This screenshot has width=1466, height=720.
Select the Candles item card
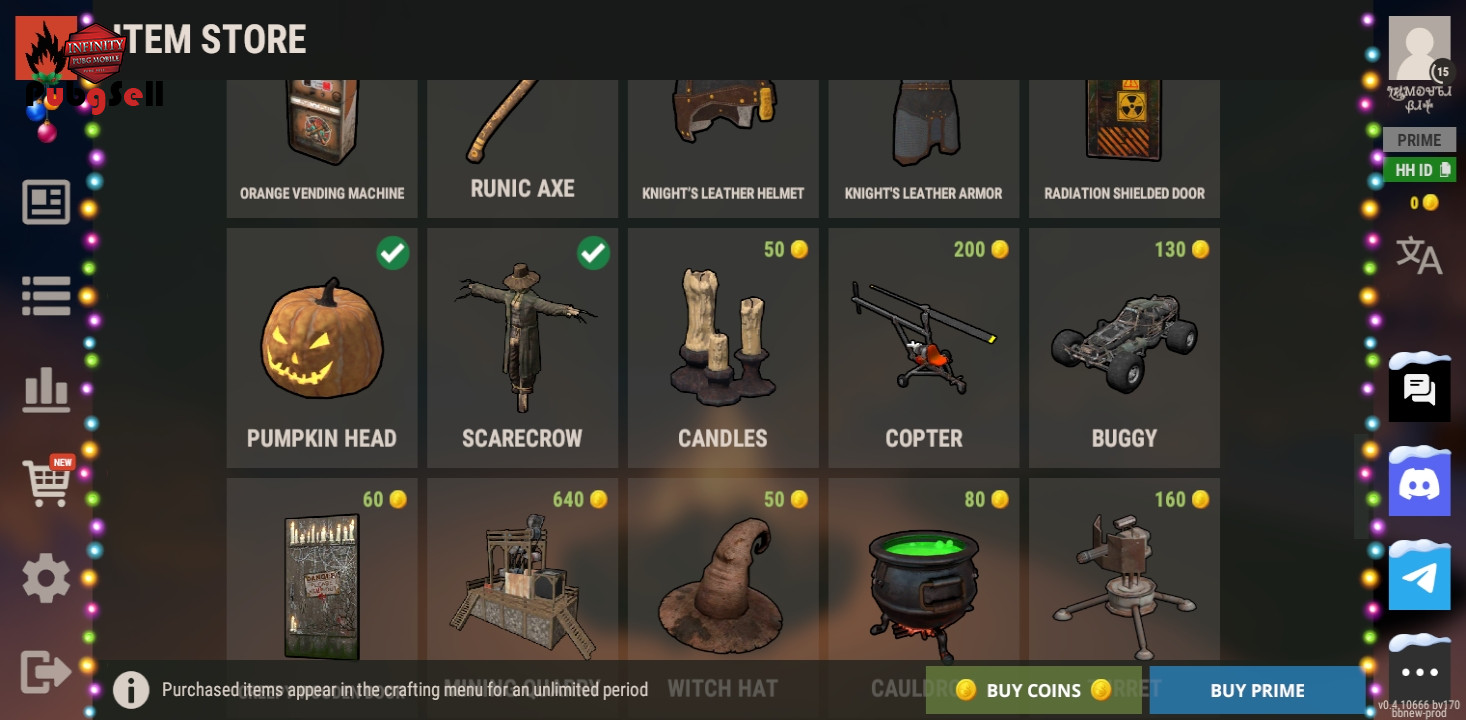(x=723, y=348)
